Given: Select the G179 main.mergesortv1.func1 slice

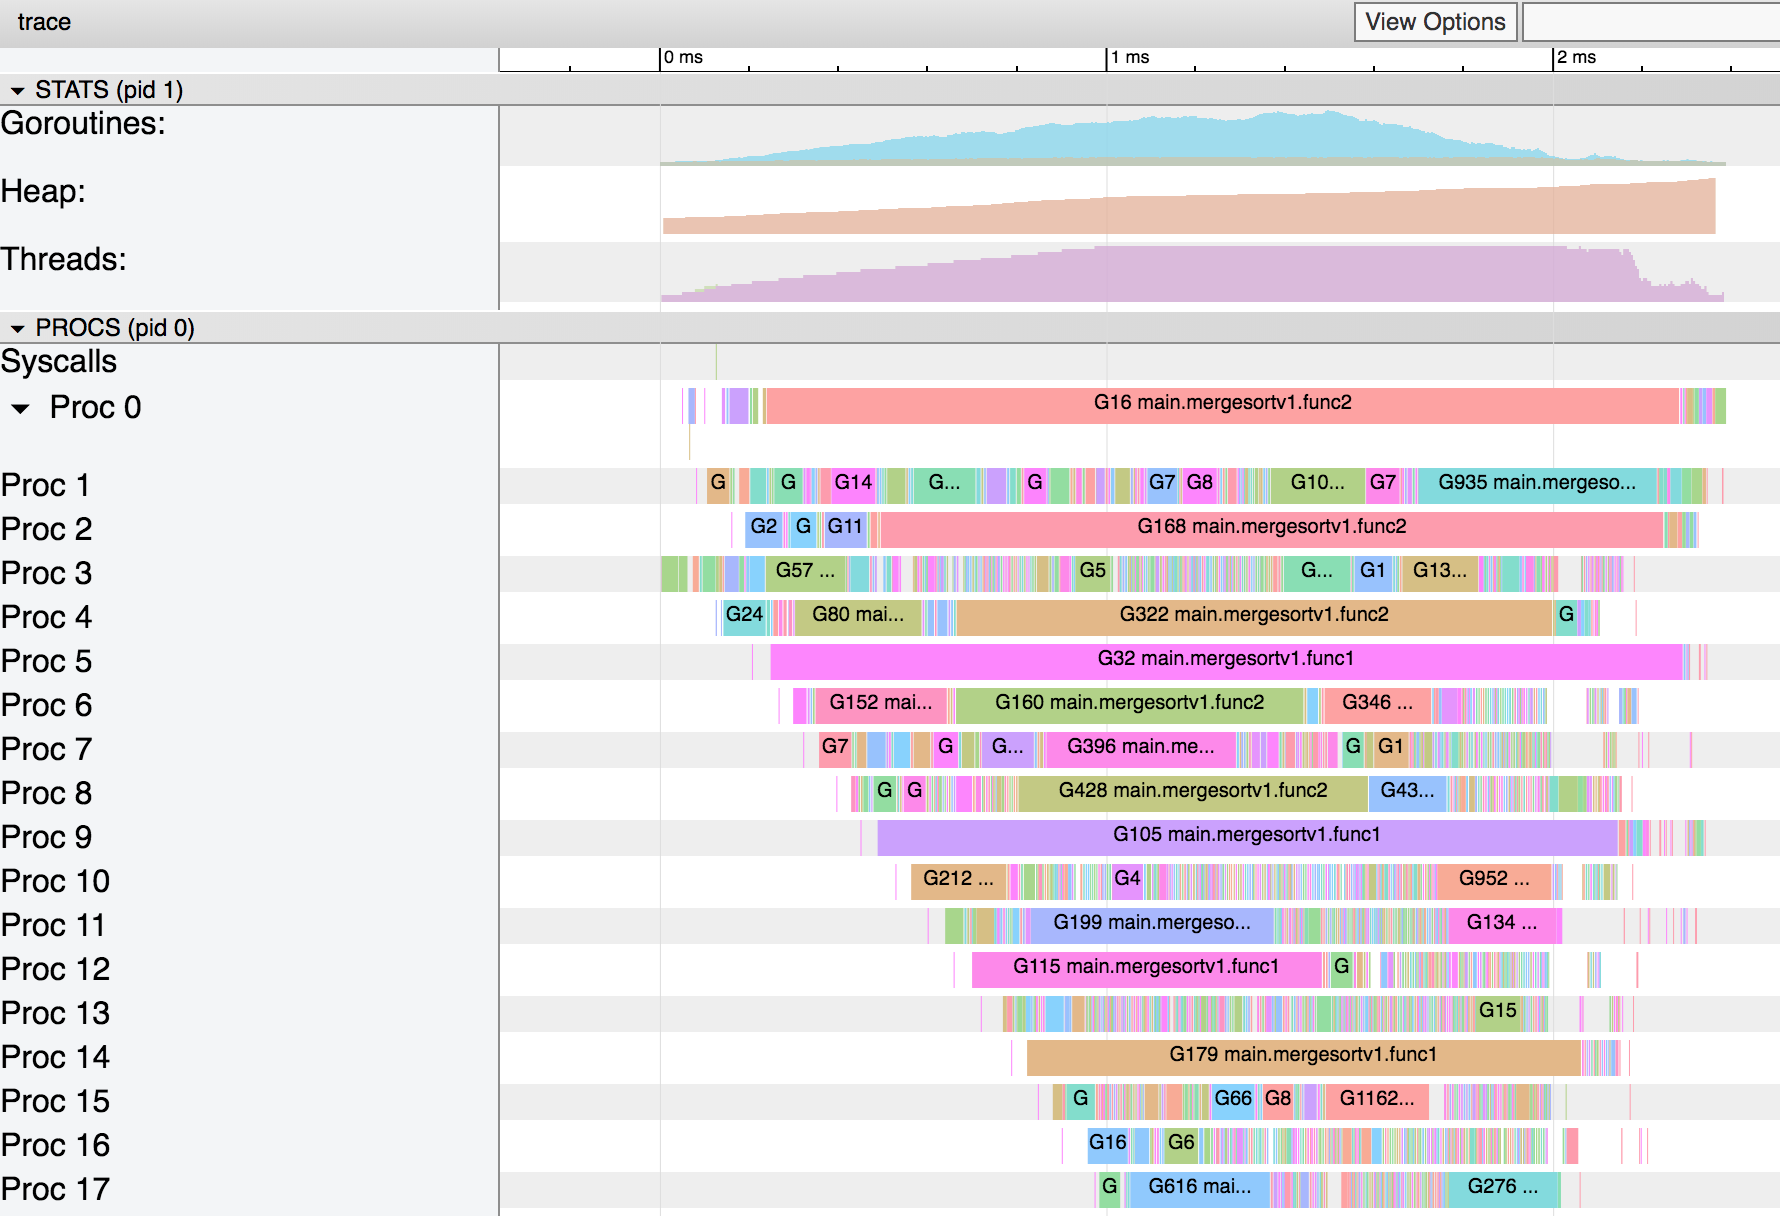Looking at the screenshot, I should point(1303,1057).
